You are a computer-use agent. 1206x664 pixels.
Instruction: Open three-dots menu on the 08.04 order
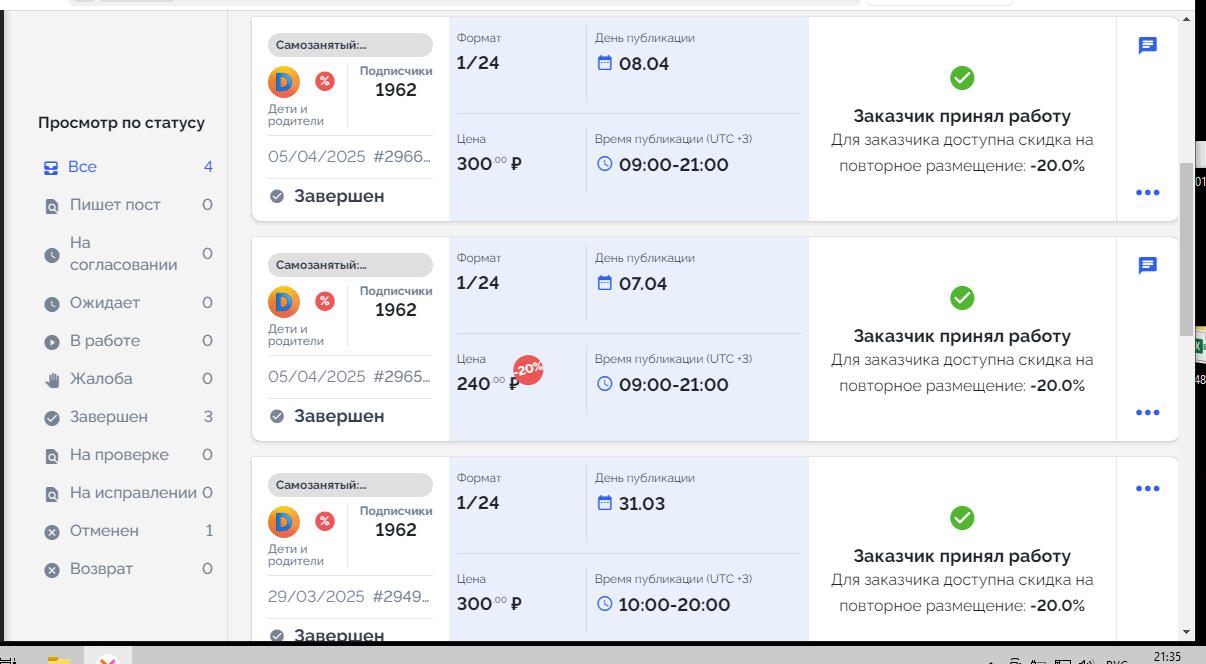click(1148, 192)
